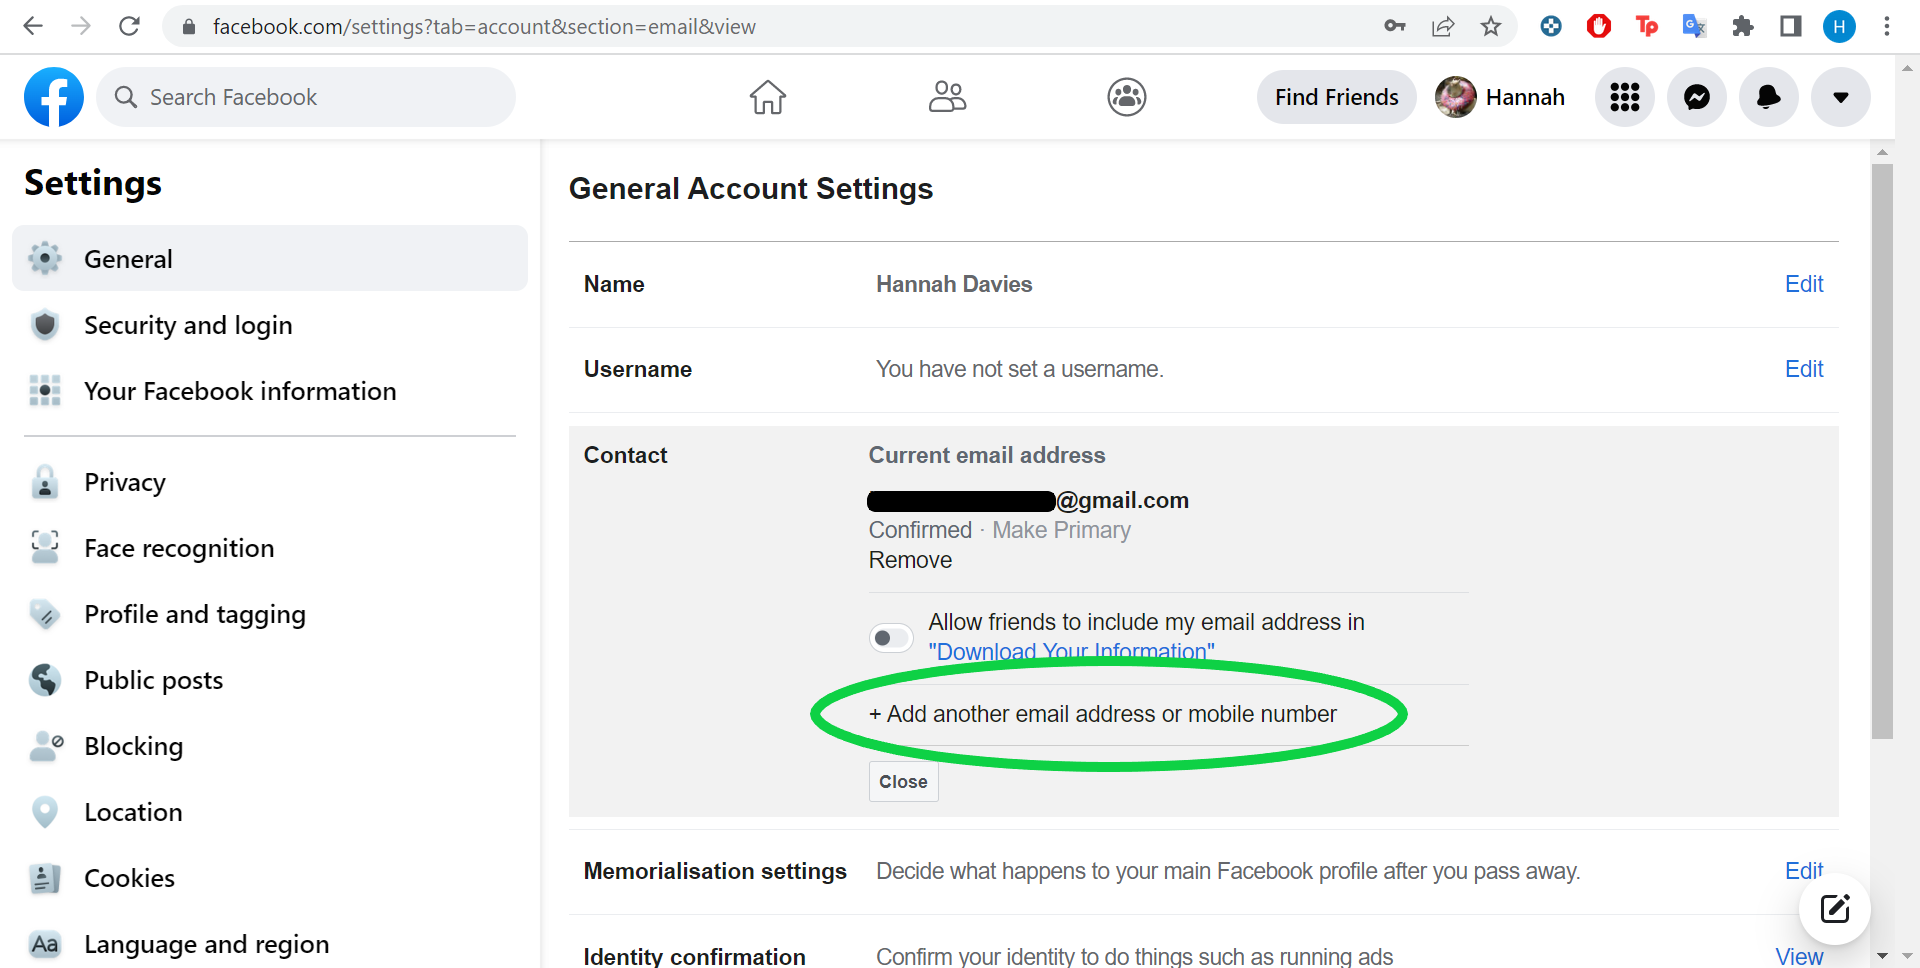Go back with the browser back arrow
Viewport: 1920px width, 968px height.
[x=33, y=26]
